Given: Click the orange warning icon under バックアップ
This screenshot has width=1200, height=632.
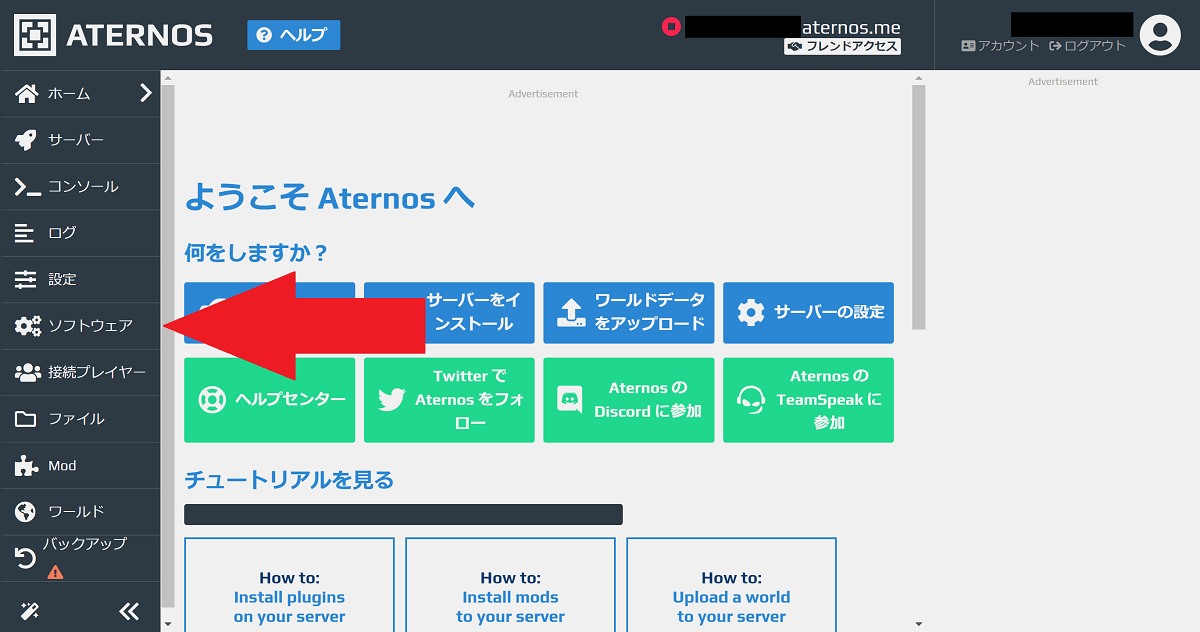Looking at the screenshot, I should coord(55,572).
